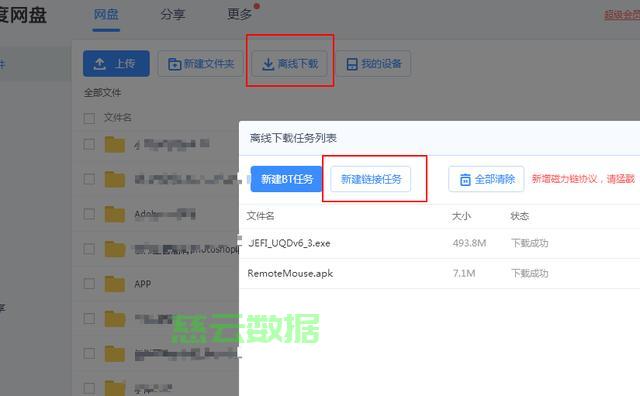Click the first folder icon in the list
Viewport: 640px width, 396px height.
point(115,144)
